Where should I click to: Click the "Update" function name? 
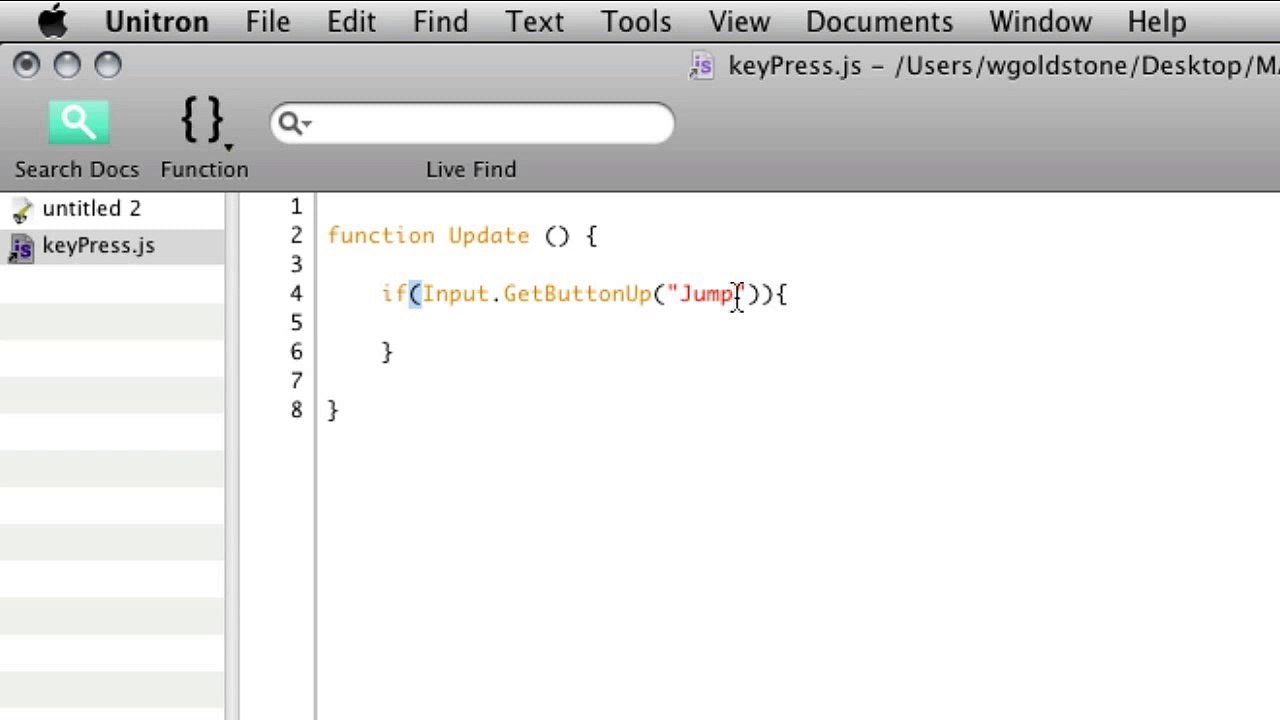[489, 236]
